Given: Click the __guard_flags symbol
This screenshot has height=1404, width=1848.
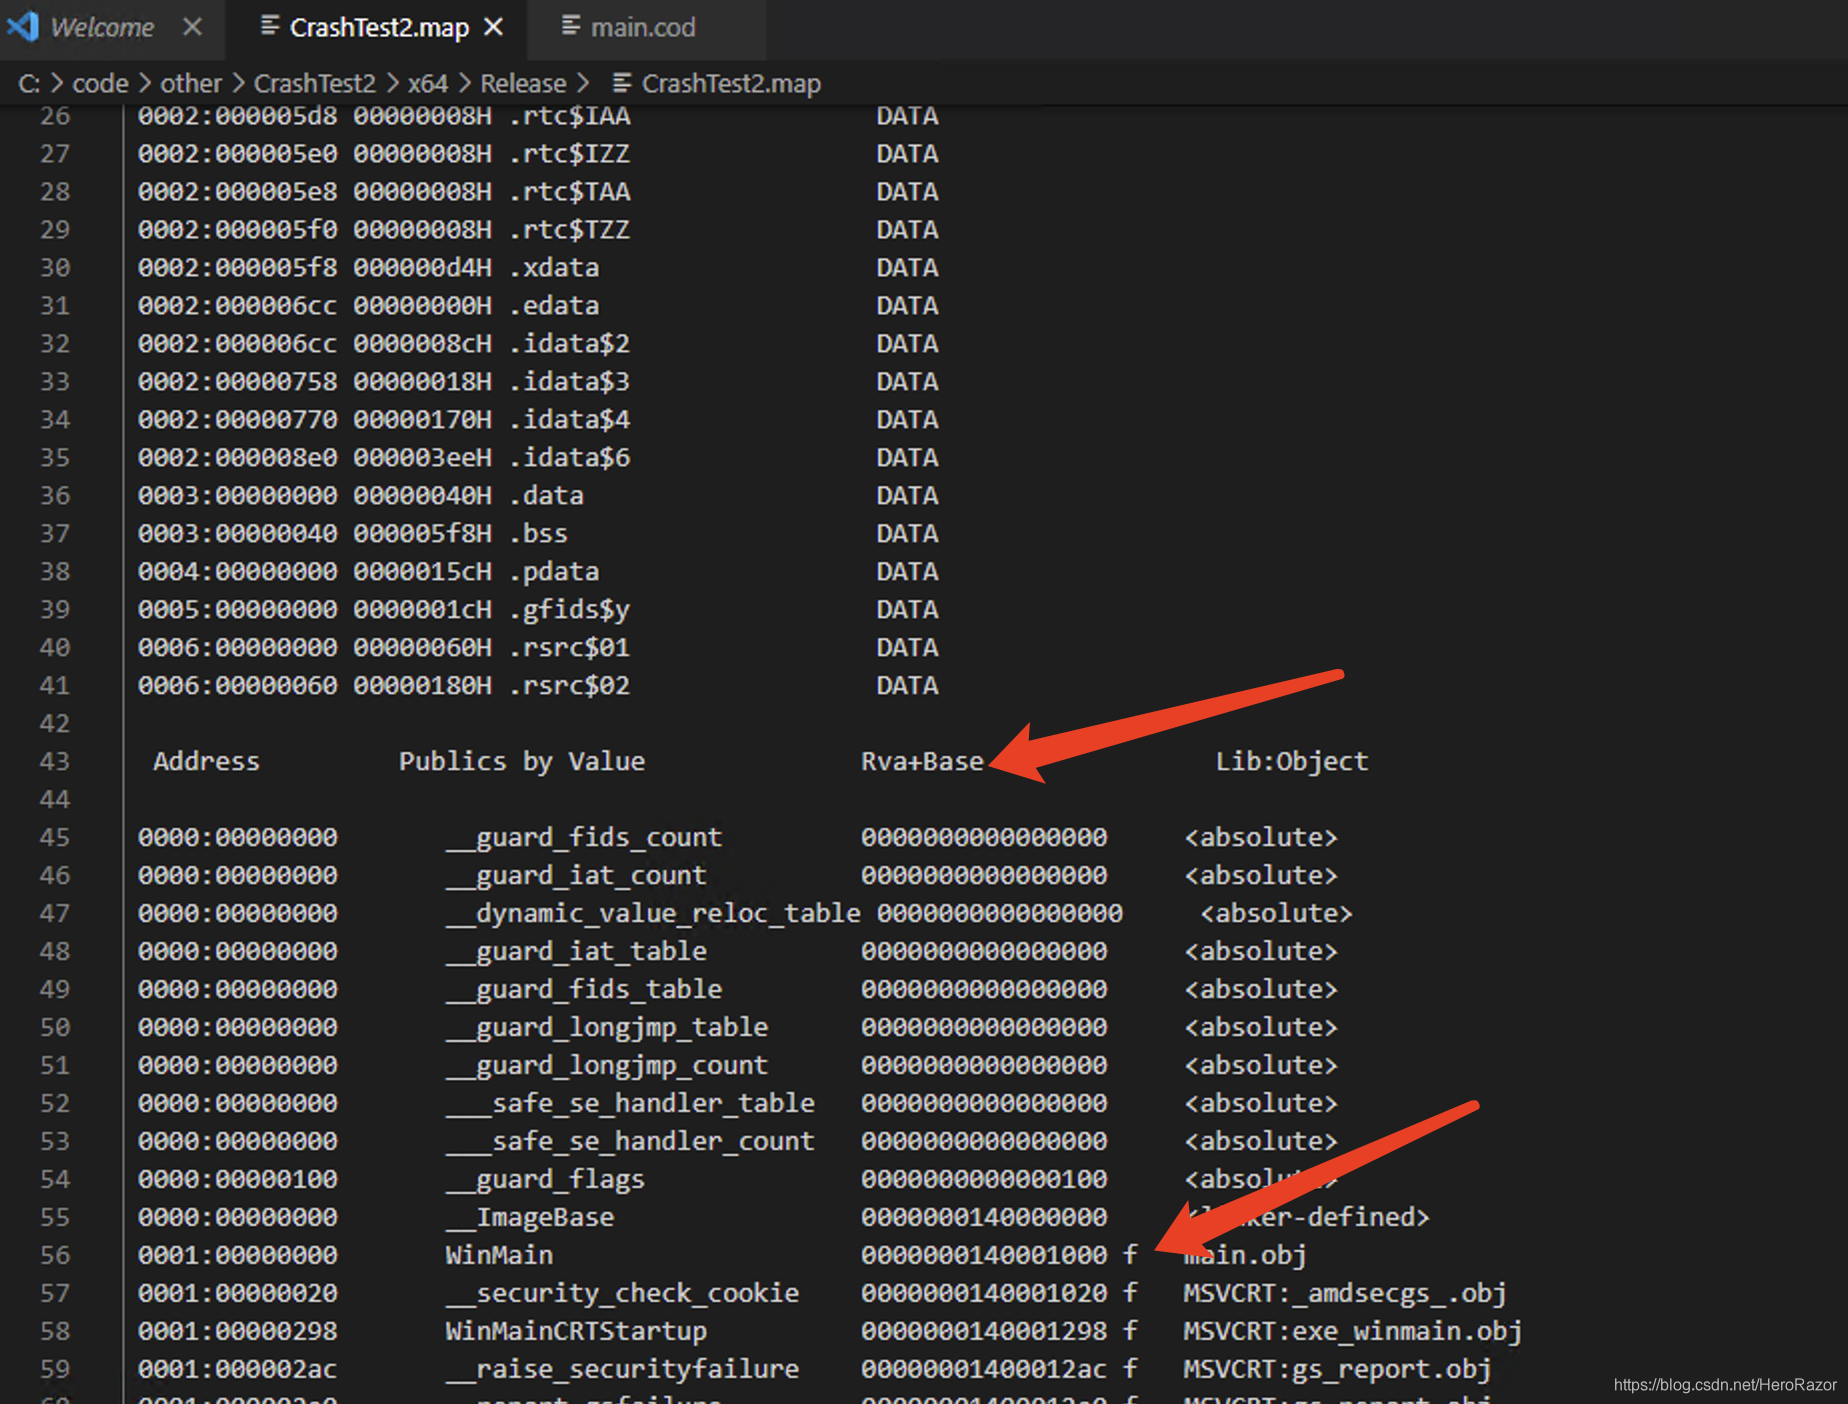Looking at the screenshot, I should 545,1179.
